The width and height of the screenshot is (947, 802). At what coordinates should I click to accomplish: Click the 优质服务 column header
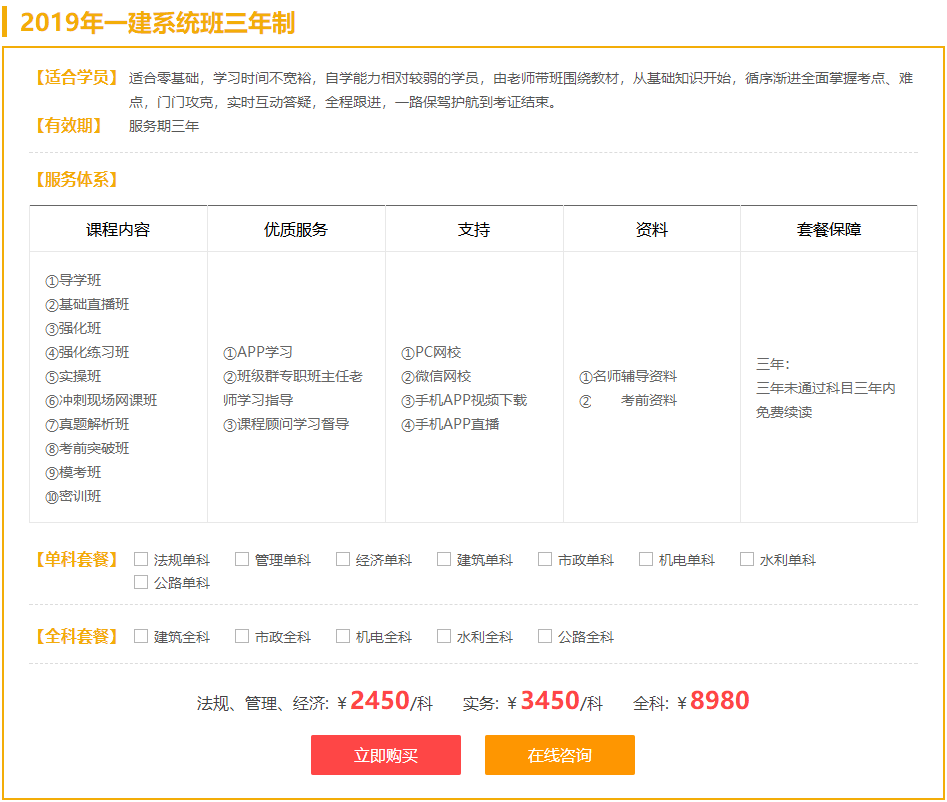click(296, 229)
